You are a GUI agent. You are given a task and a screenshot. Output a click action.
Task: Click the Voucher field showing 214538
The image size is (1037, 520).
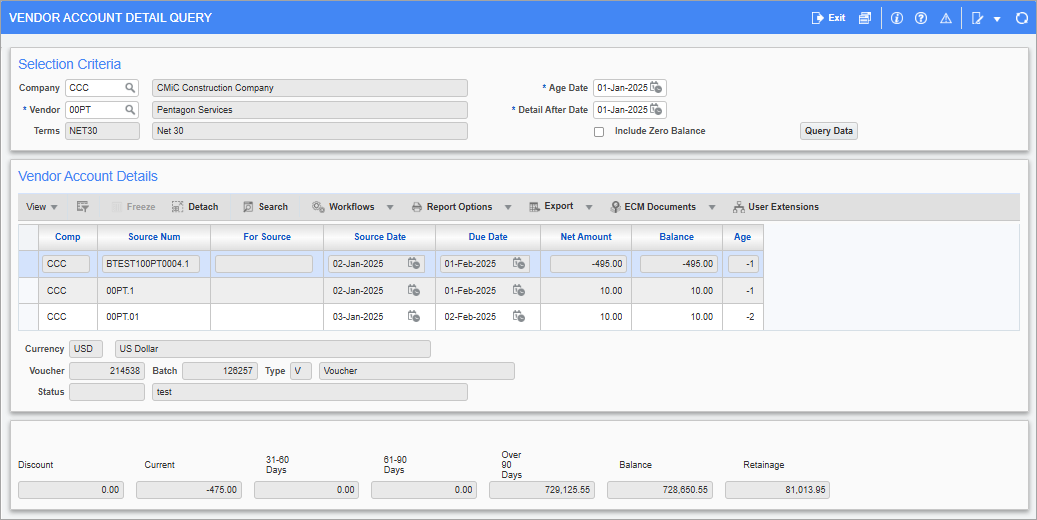(x=106, y=371)
